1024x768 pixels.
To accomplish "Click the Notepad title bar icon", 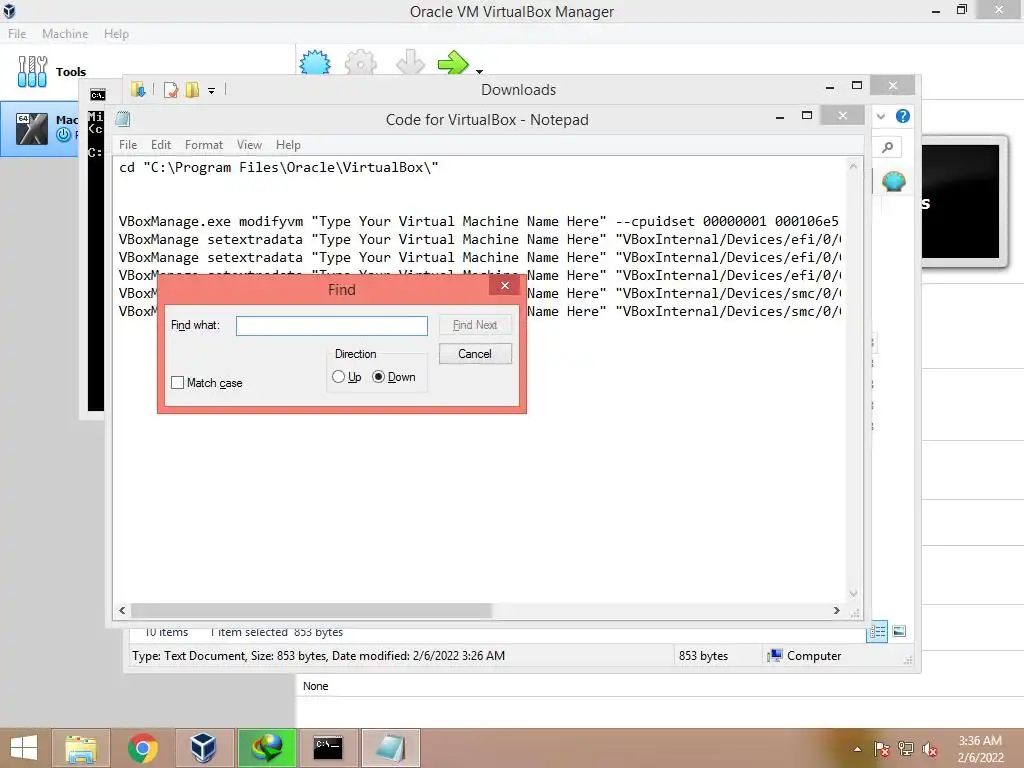I will tap(123, 119).
